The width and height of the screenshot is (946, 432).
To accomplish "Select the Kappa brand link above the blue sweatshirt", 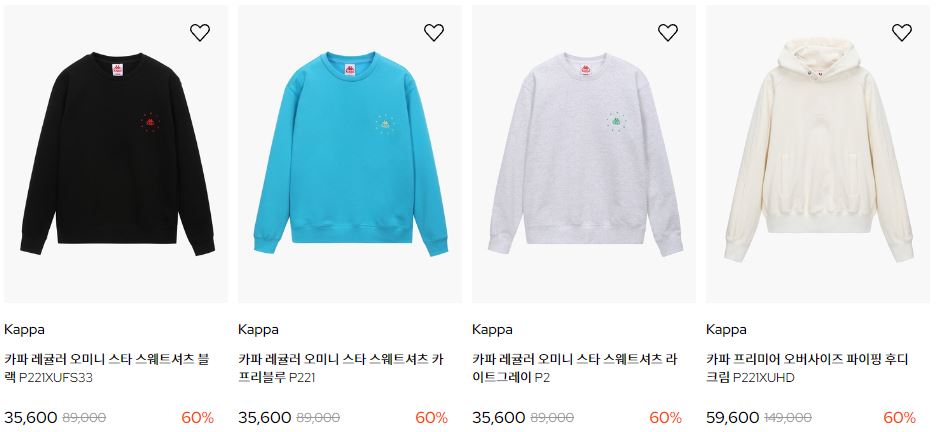I will tap(258, 329).
